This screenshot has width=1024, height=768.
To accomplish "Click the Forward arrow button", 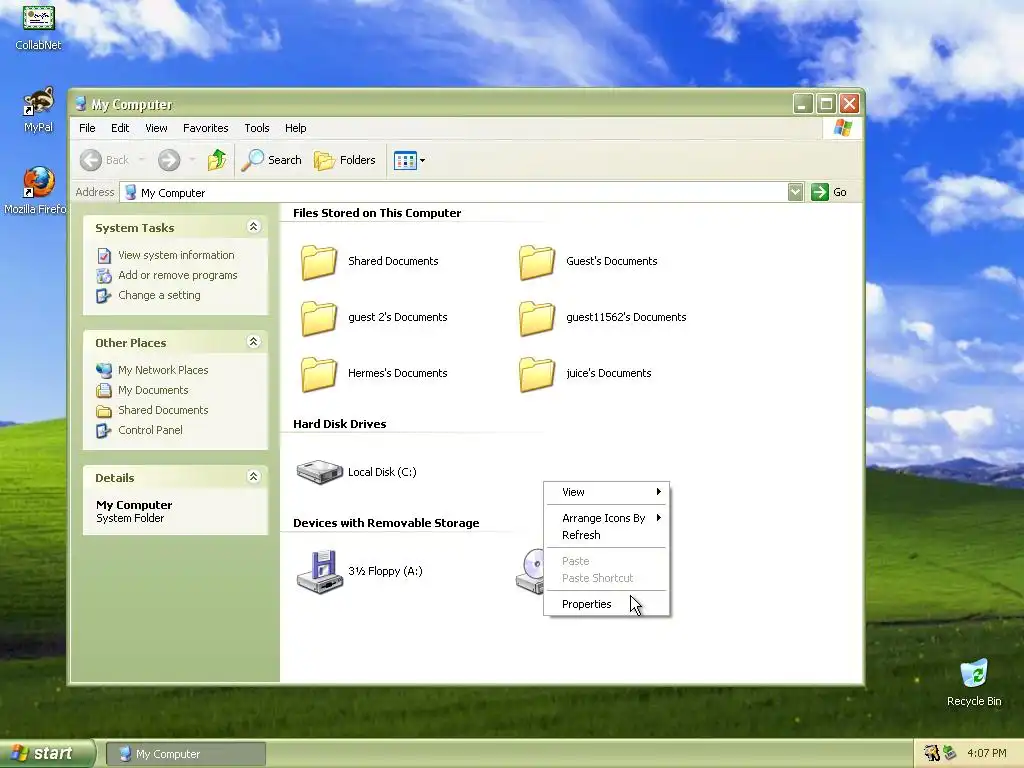I will tap(169, 160).
